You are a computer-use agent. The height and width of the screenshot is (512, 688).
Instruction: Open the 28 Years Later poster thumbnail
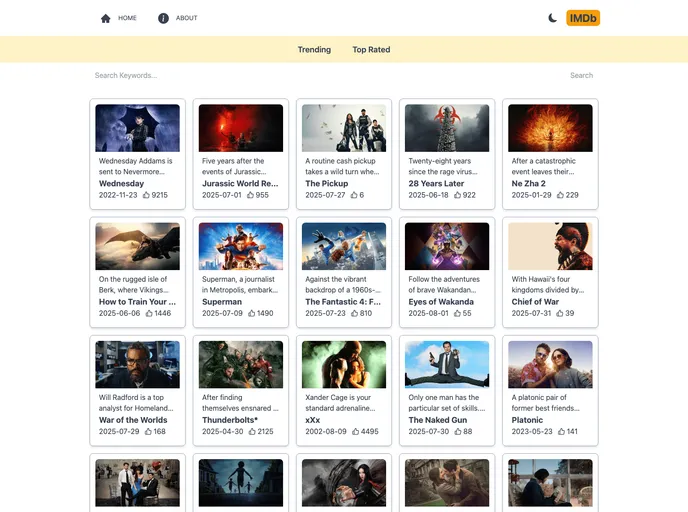447,128
